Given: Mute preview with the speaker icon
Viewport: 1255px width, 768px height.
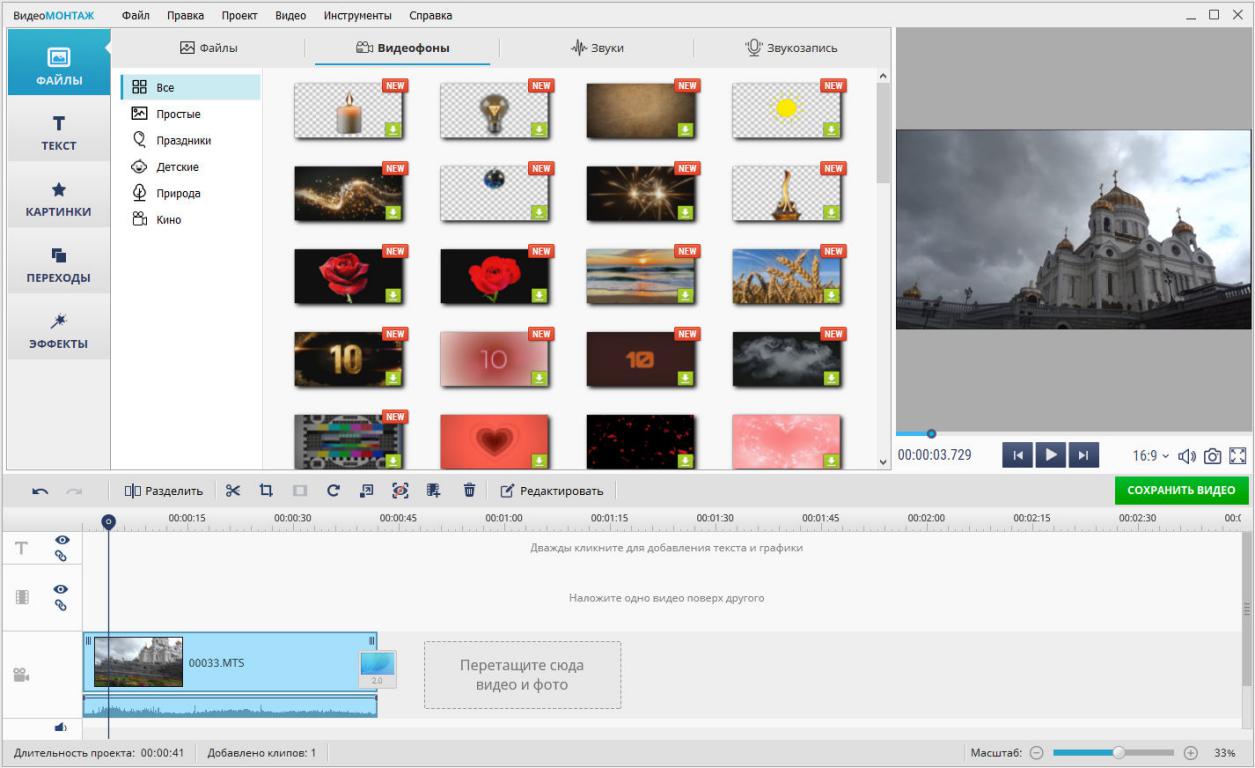Looking at the screenshot, I should coord(1187,456).
